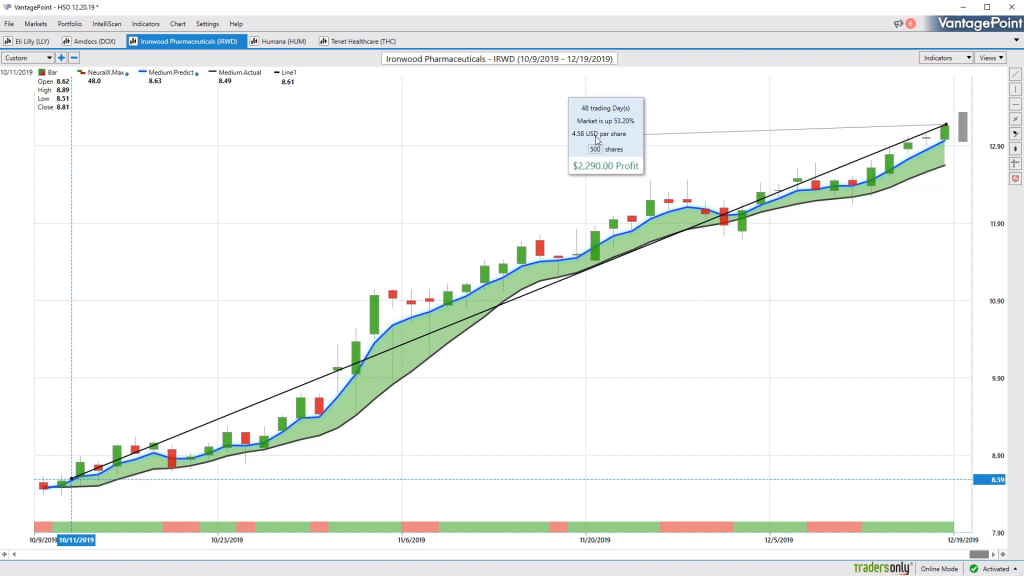Select the horizontal line drawing tool
The image size is (1024, 576).
(1016, 104)
